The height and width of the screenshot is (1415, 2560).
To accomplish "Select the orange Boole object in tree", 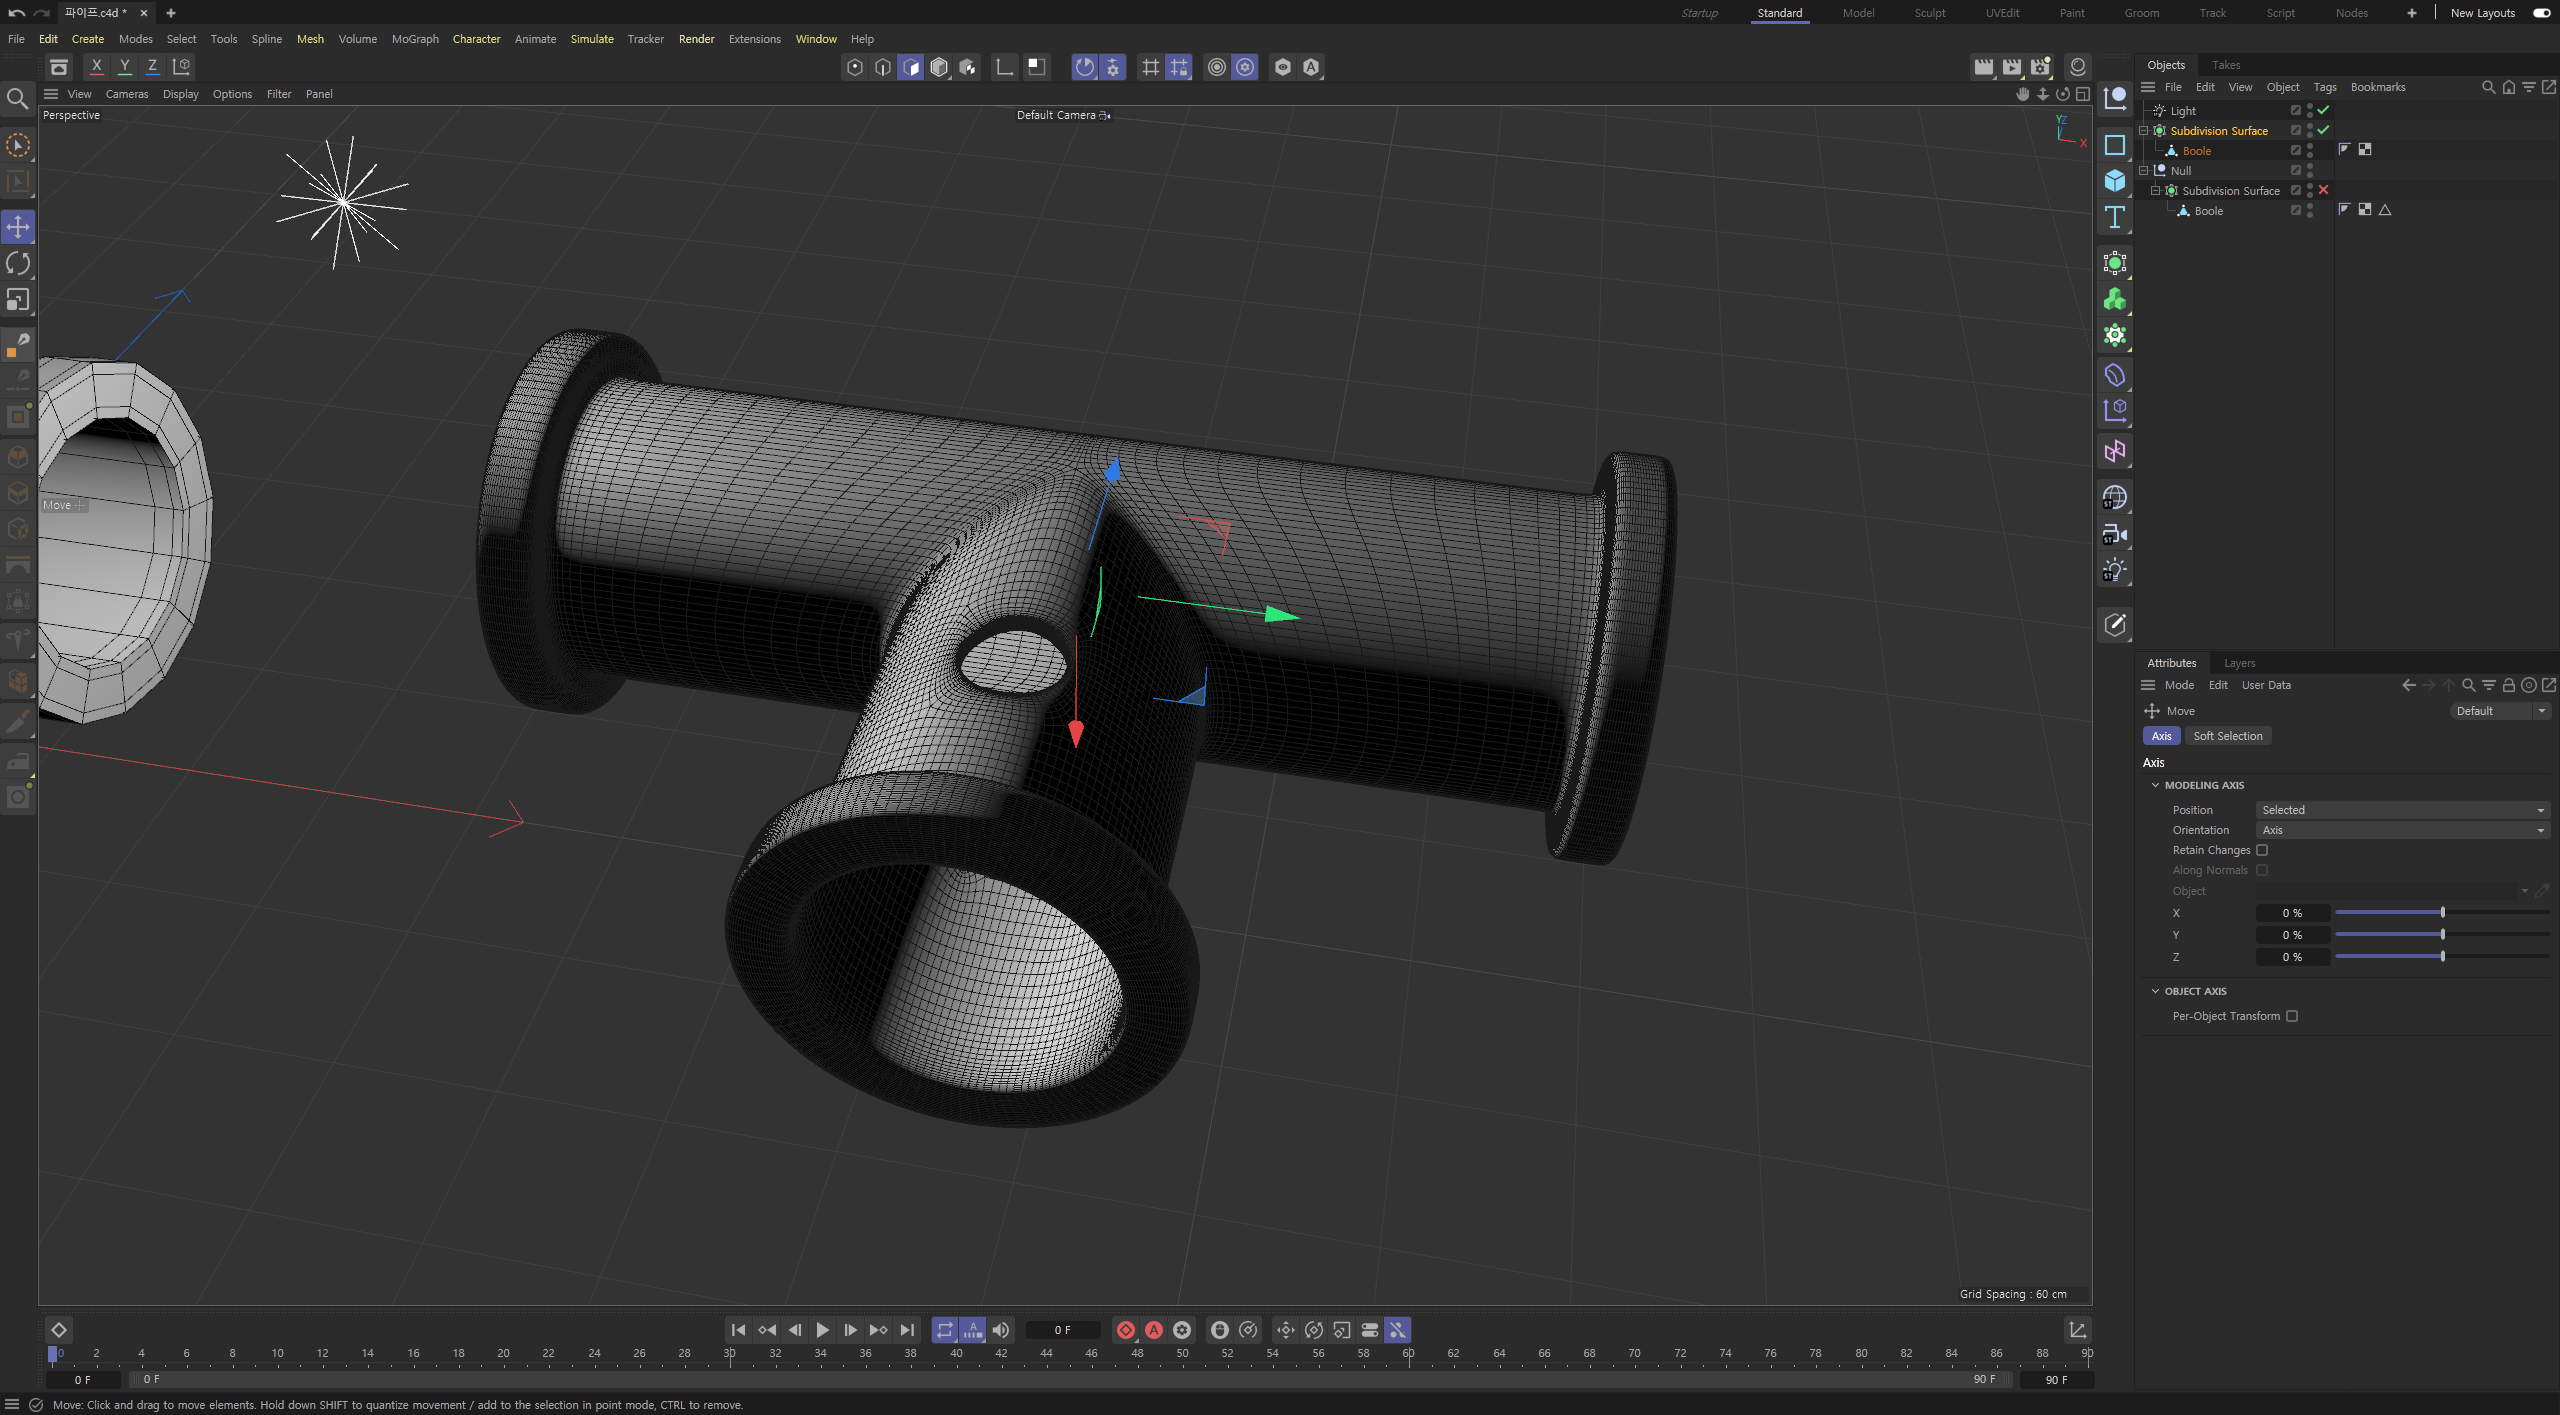I will (x=2196, y=151).
